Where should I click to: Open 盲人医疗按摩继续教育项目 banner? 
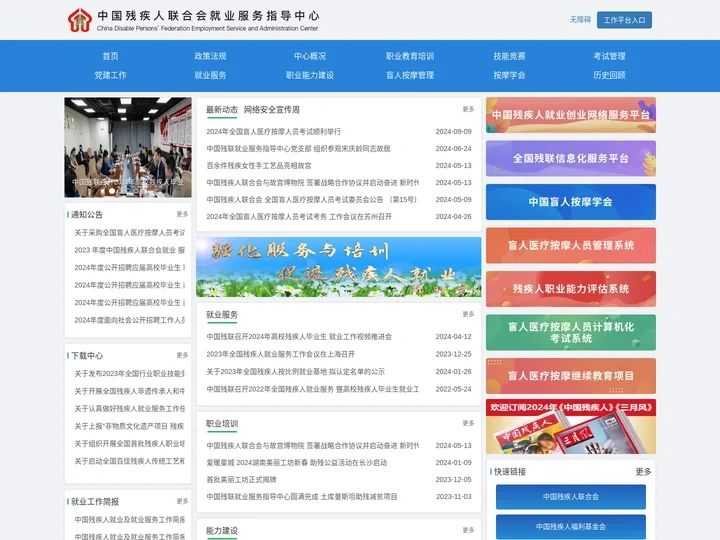(x=571, y=376)
